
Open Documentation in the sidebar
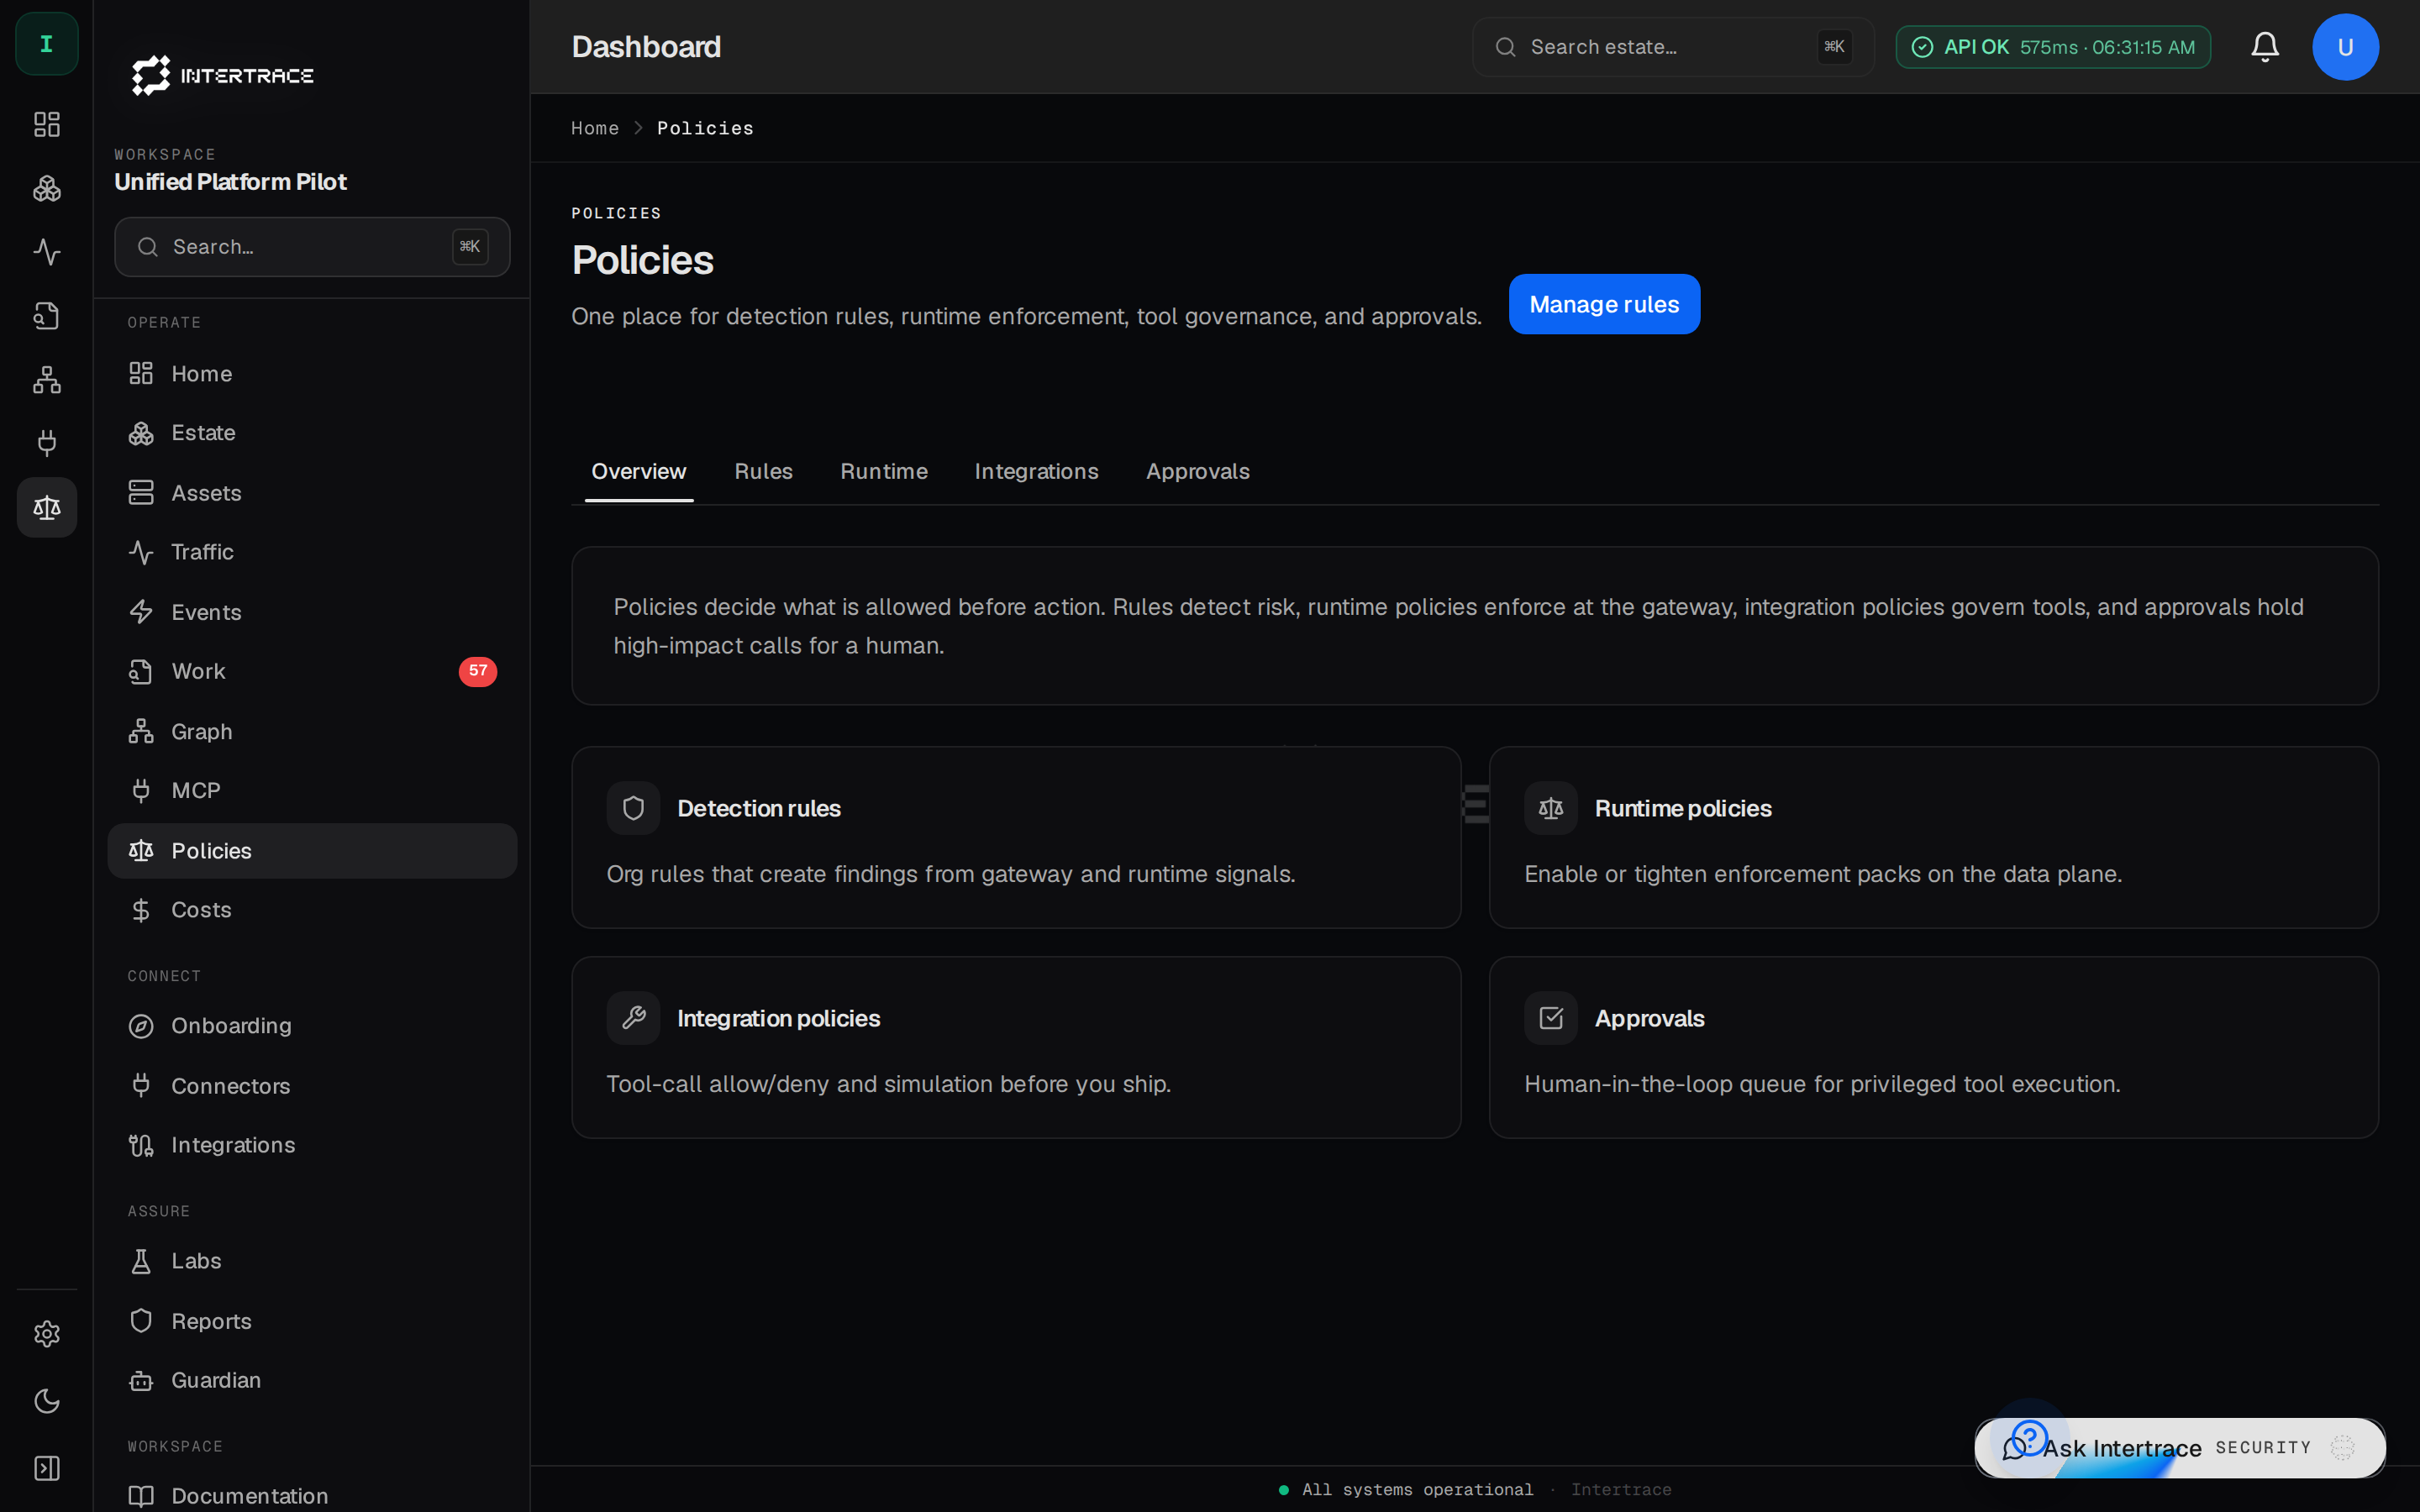click(x=312, y=1496)
